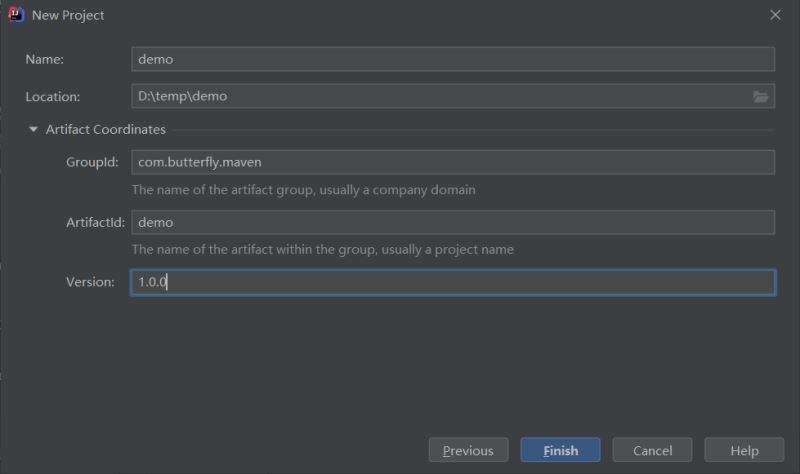Screen dimensions: 800x474
Task: Click the GroupId label
Action: [92, 162]
